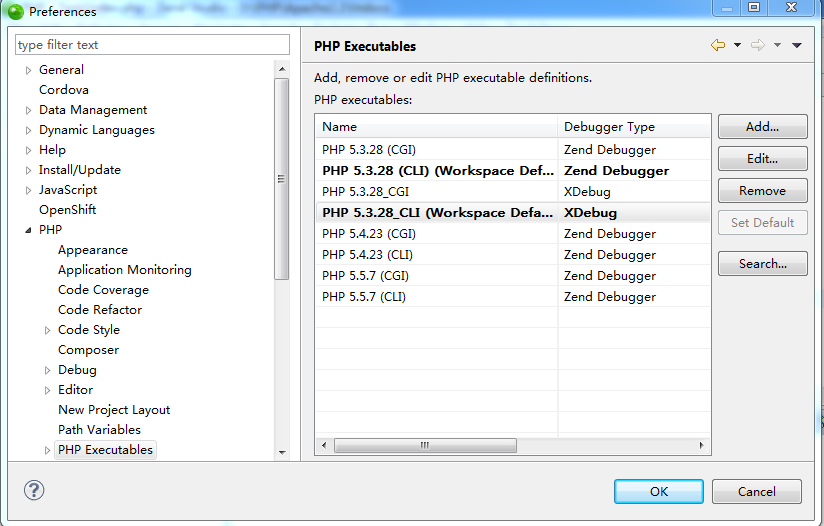This screenshot has width=824, height=526.
Task: Open the preferences view menu triangle
Action: tap(797, 45)
